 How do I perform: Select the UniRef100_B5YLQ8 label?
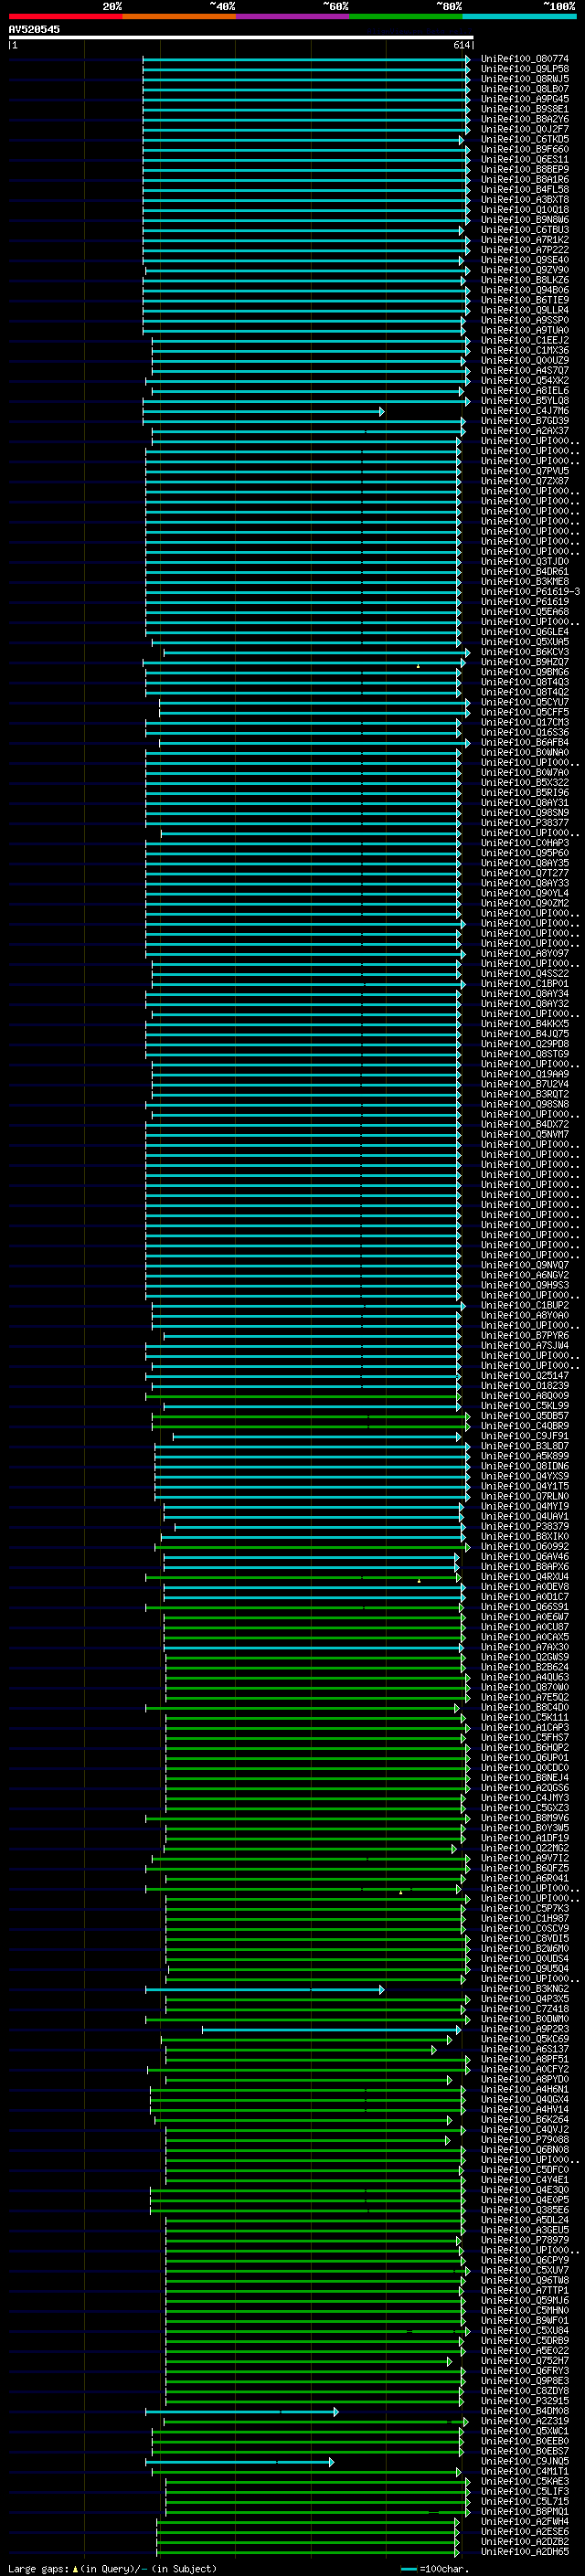point(525,401)
